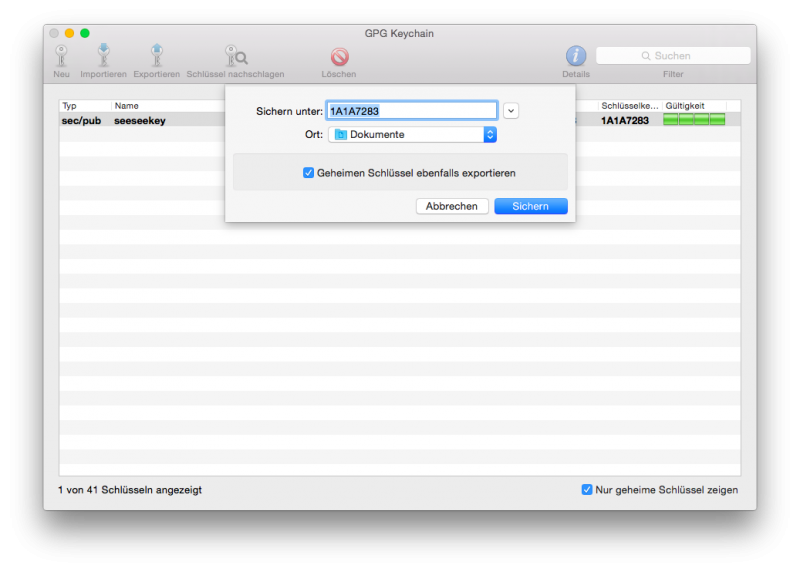This screenshot has width=800, height=572.
Task: Click the red Löschen icon
Action: pos(339,57)
